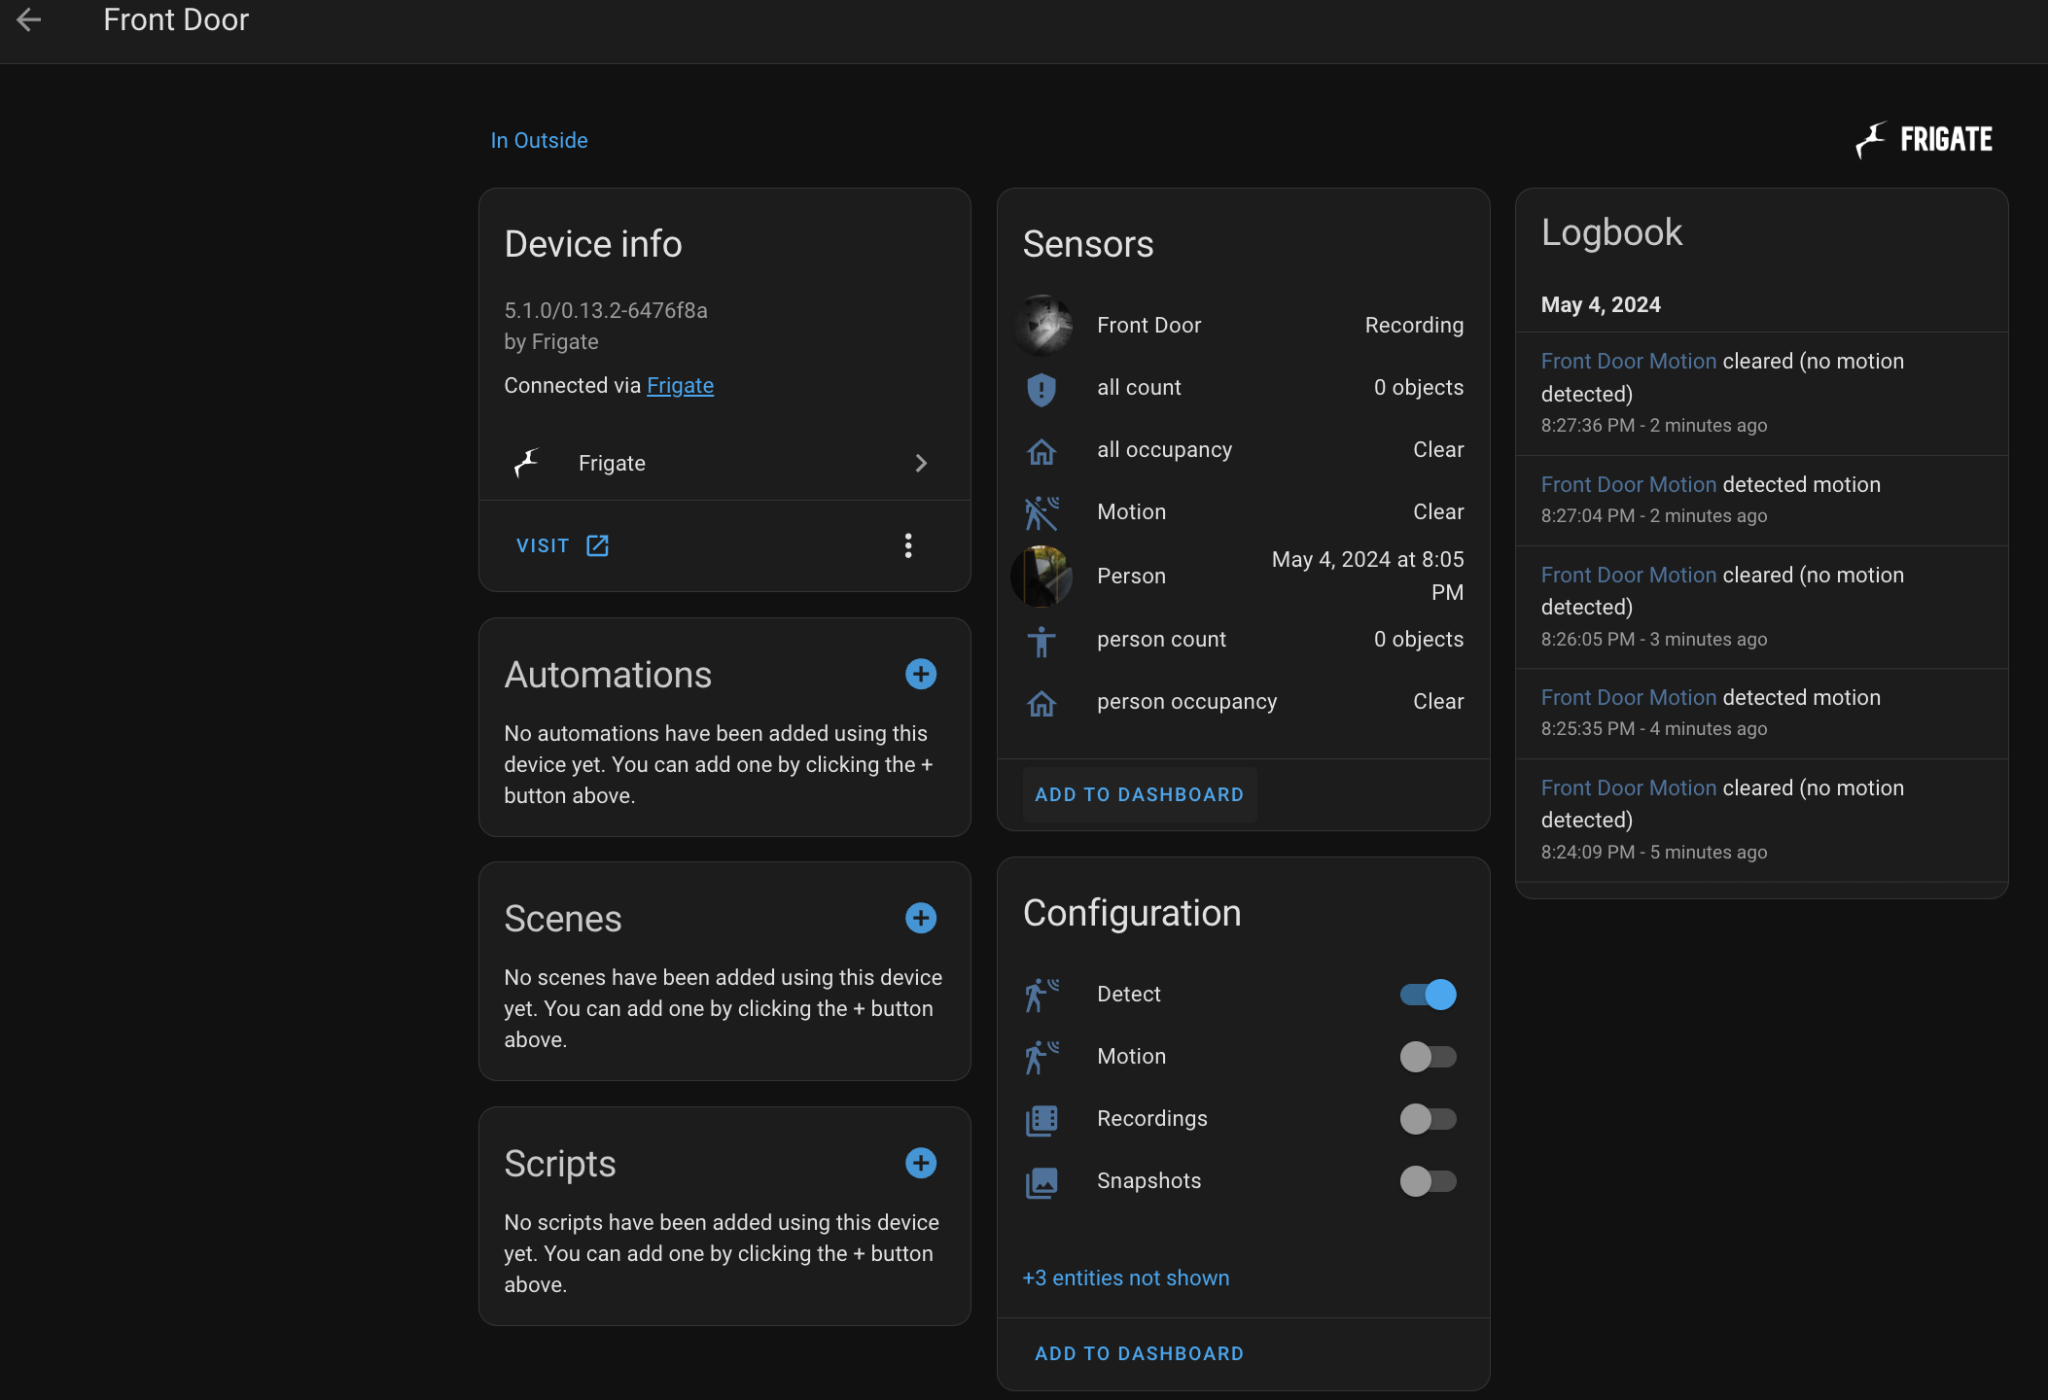
Task: Open the Connected via Frigate link
Action: pyautogui.click(x=680, y=385)
